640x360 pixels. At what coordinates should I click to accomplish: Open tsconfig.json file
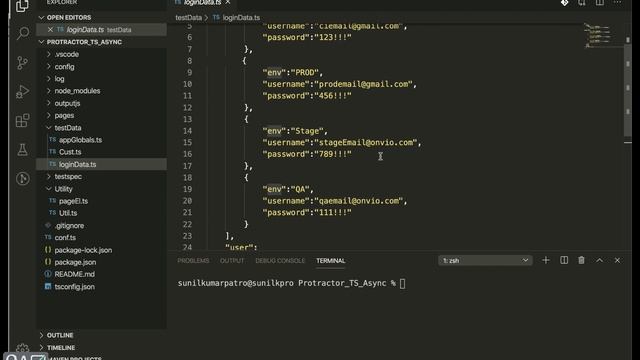point(75,287)
